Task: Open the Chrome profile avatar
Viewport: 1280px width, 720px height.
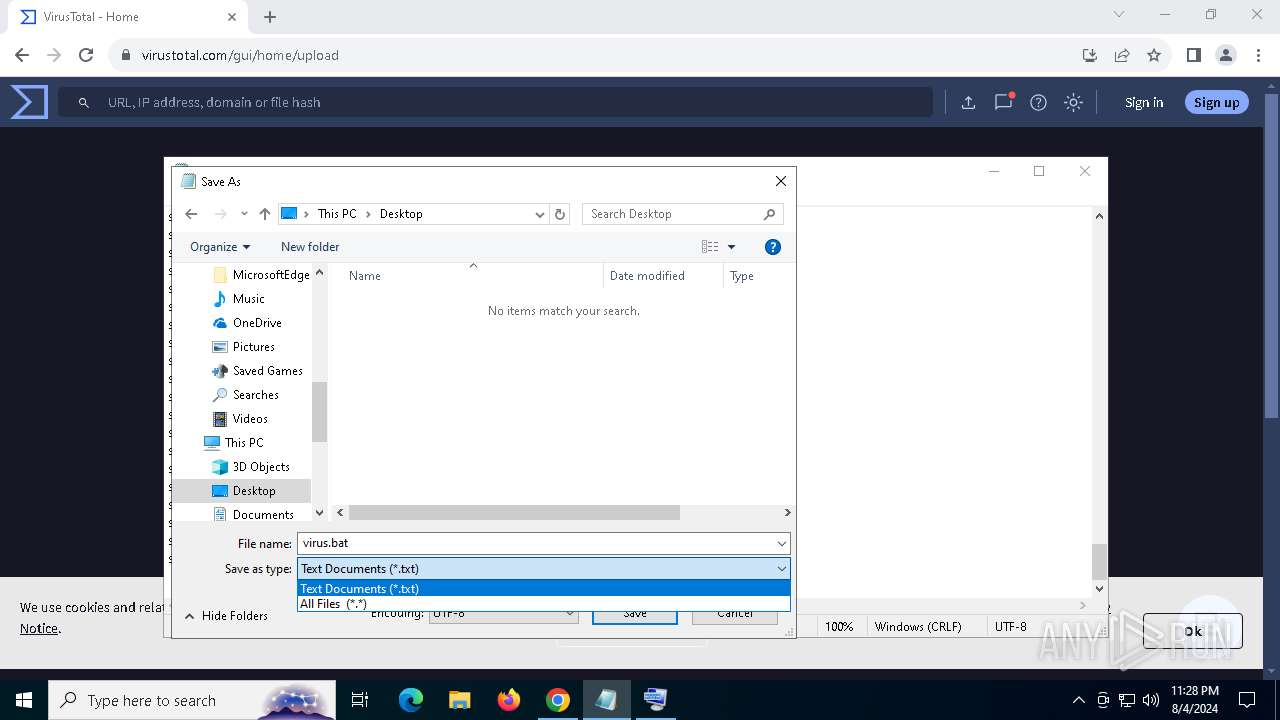Action: click(x=1226, y=55)
